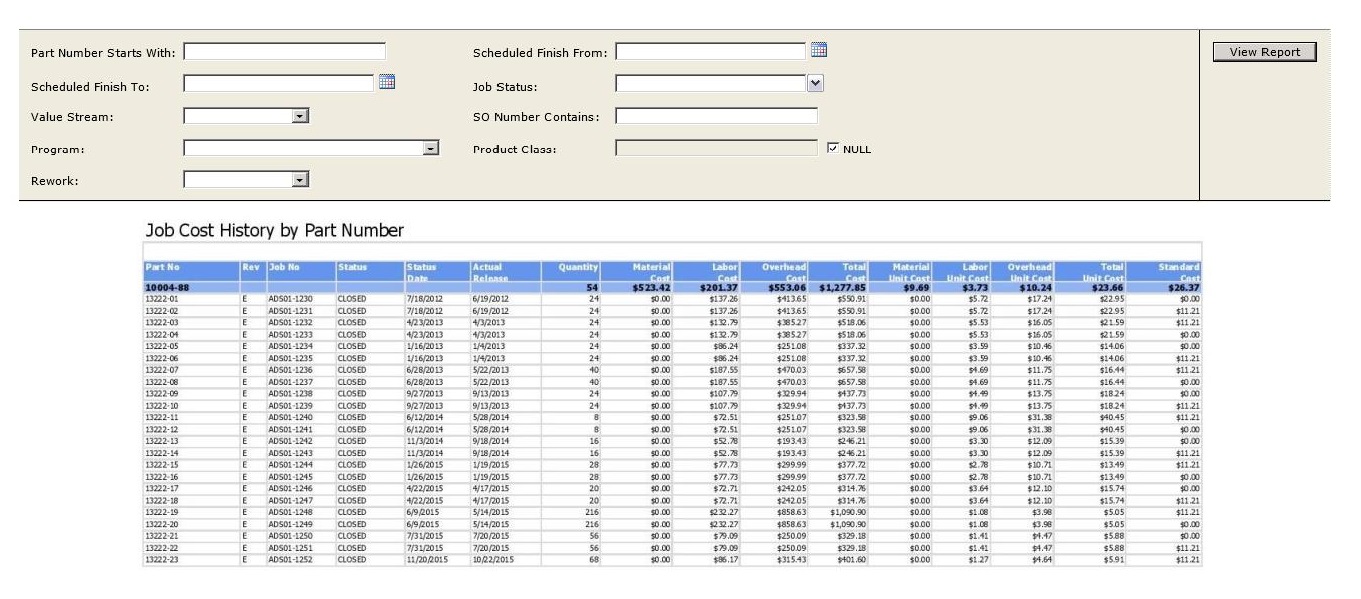Select part number 13222-23

(x=162, y=560)
